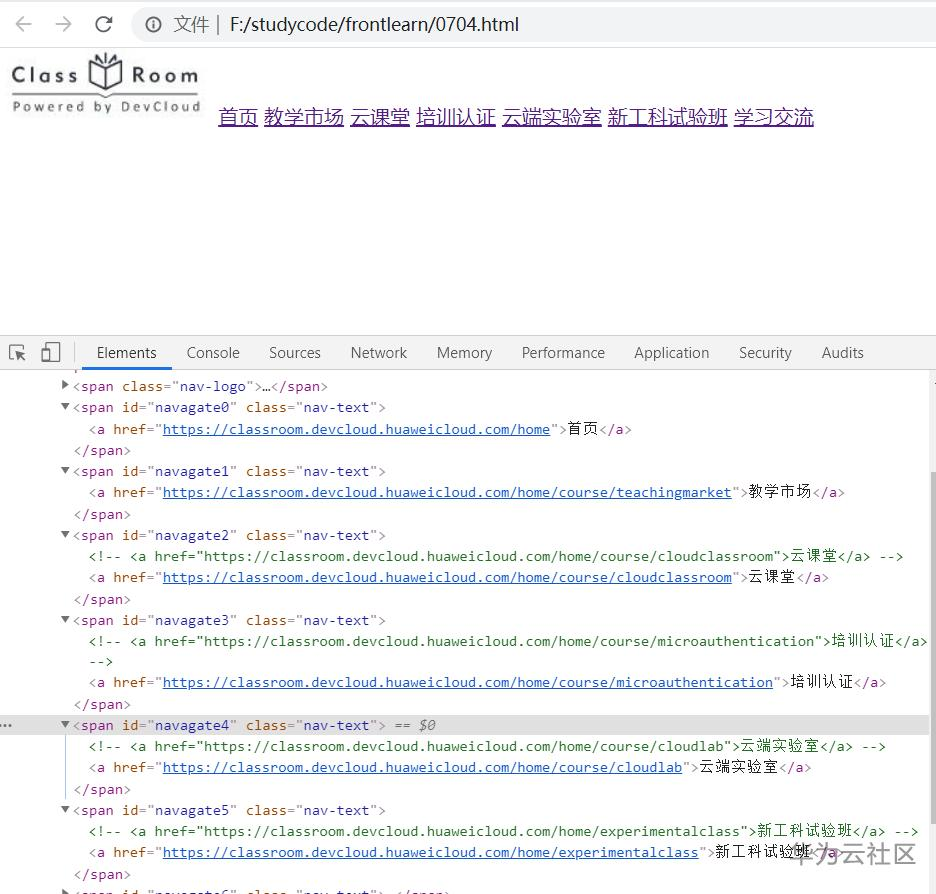
Task: Click the teachingmarket href in DOM tree
Action: [447, 493]
